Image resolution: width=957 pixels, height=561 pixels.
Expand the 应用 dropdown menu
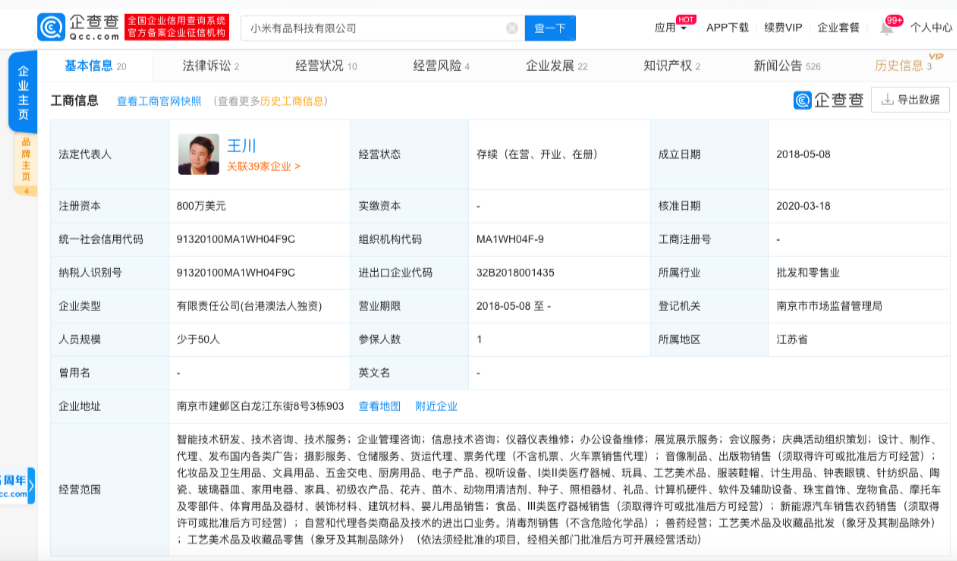670,27
